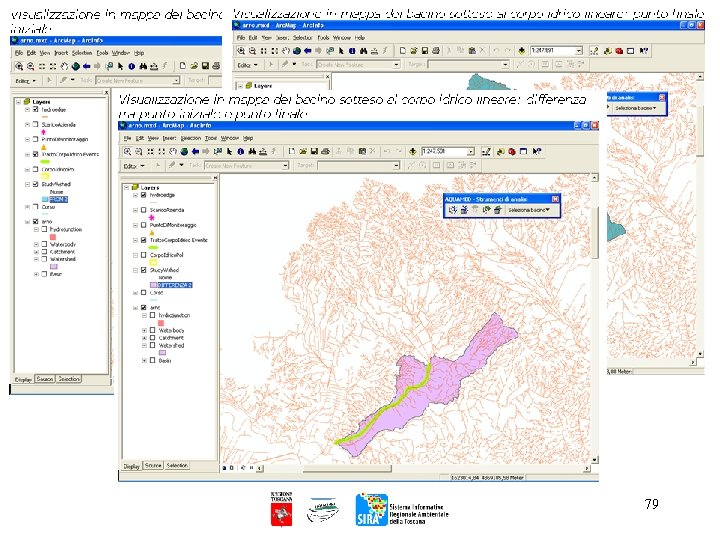This screenshot has width=720, height=540.
Task: Go back to previous extent in front window
Action: point(195,151)
